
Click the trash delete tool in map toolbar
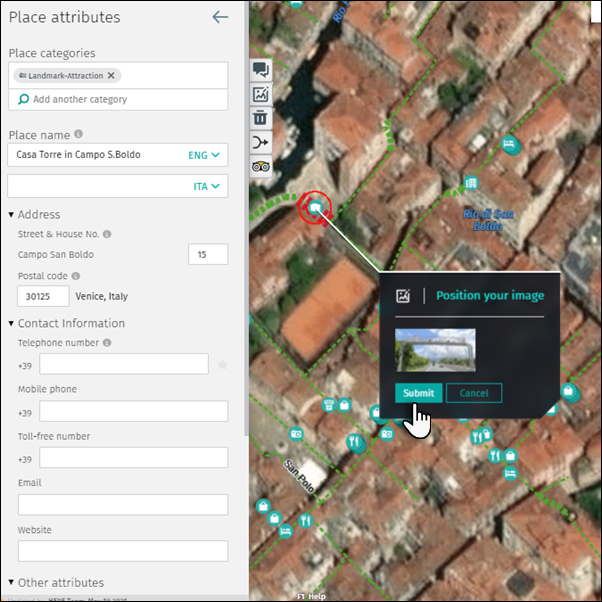click(261, 118)
